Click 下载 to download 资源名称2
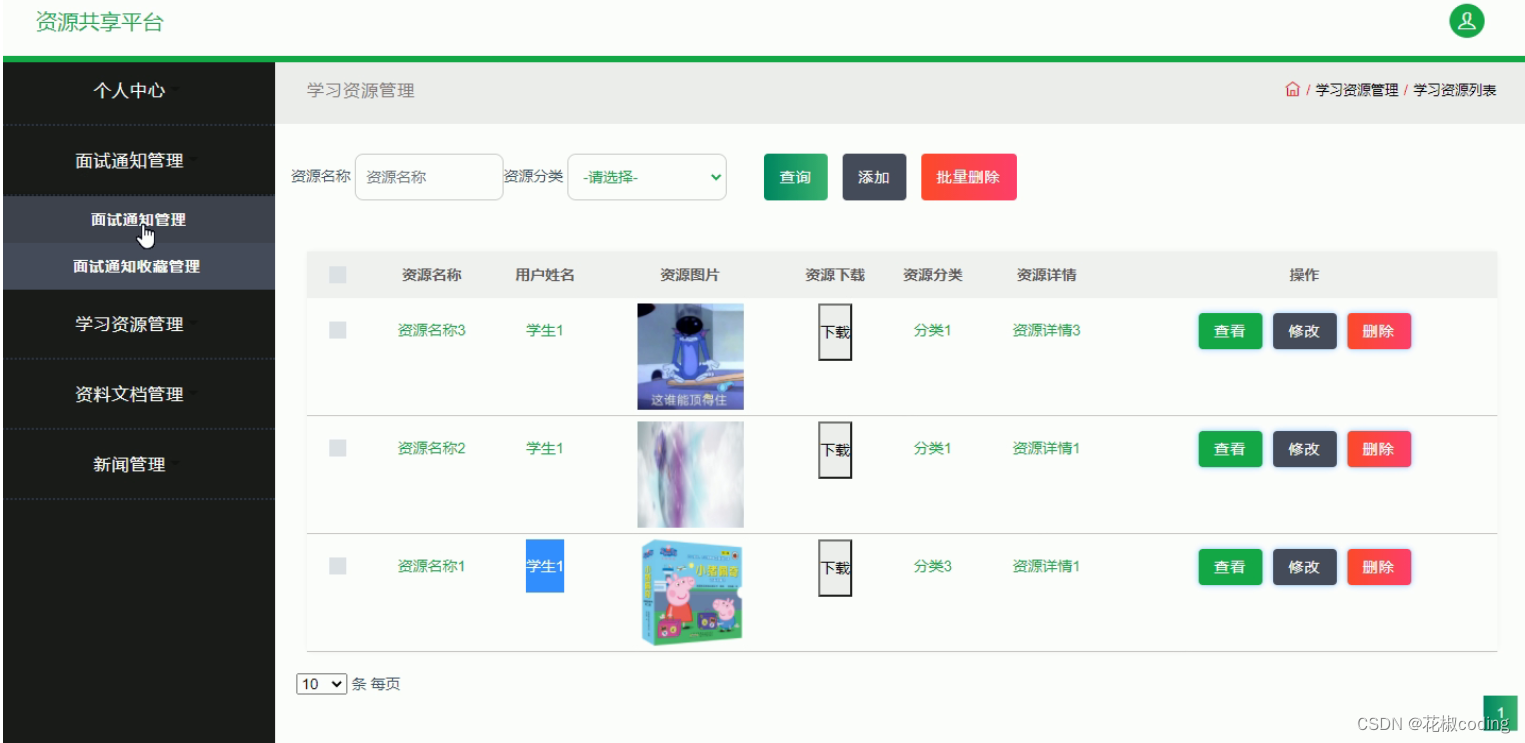The image size is (1525, 743). click(x=834, y=448)
